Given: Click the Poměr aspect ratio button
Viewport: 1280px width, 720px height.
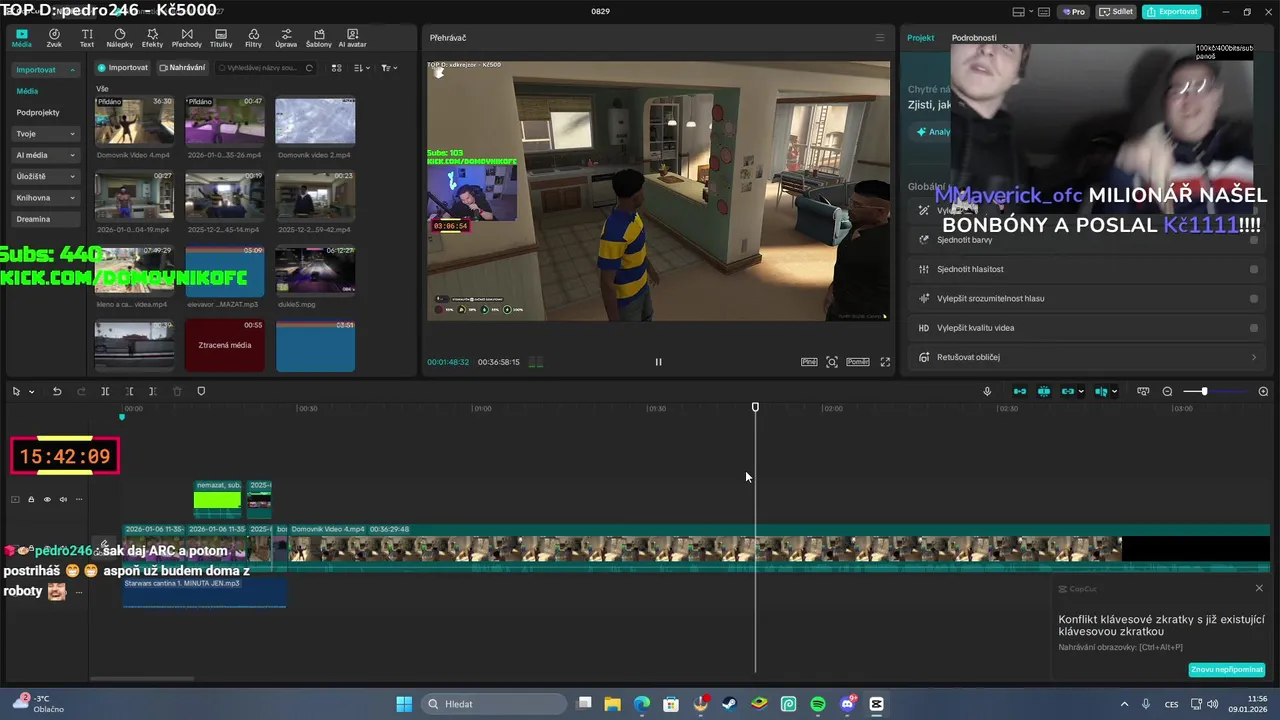Looking at the screenshot, I should [x=858, y=362].
